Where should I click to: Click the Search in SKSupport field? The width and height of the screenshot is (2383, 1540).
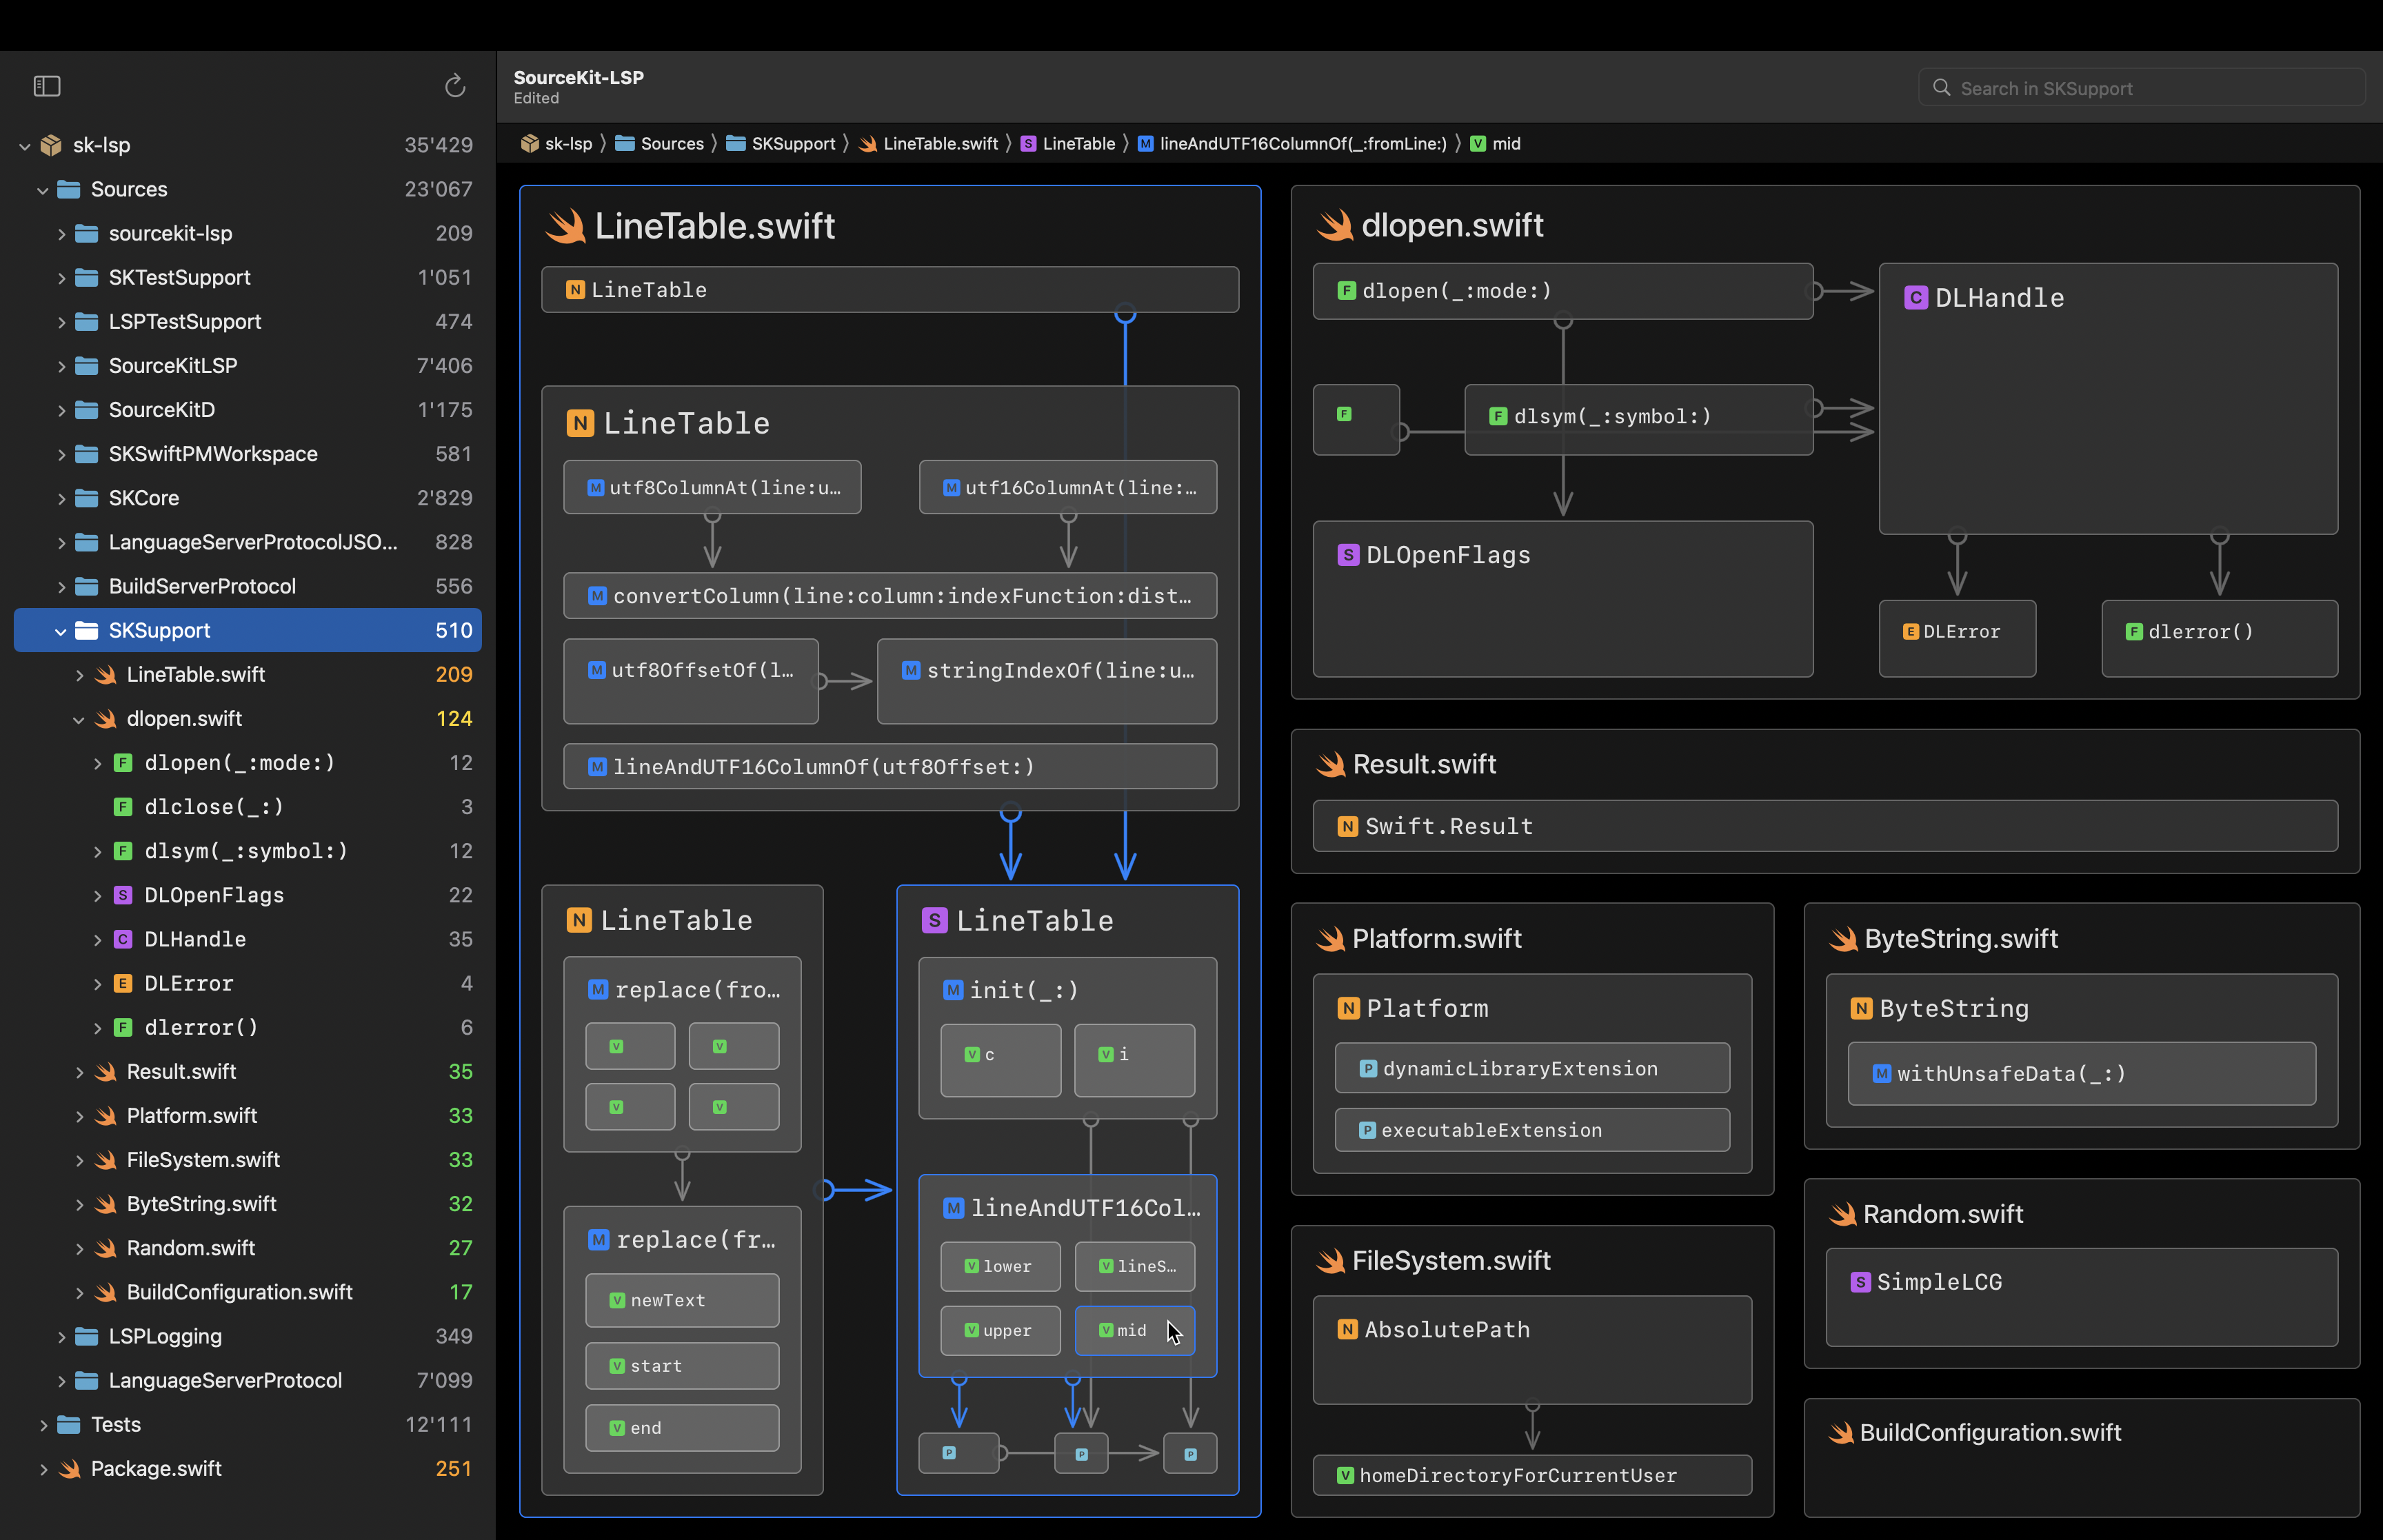point(2141,88)
